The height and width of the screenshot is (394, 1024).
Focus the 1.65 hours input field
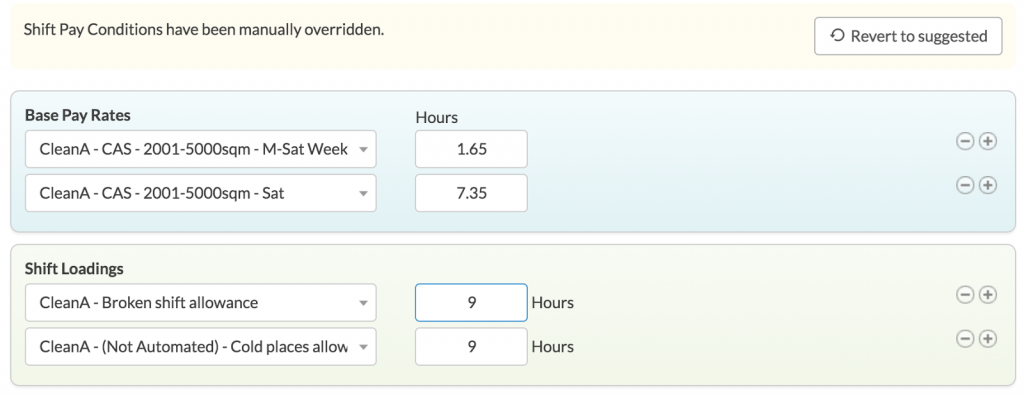[x=471, y=149]
